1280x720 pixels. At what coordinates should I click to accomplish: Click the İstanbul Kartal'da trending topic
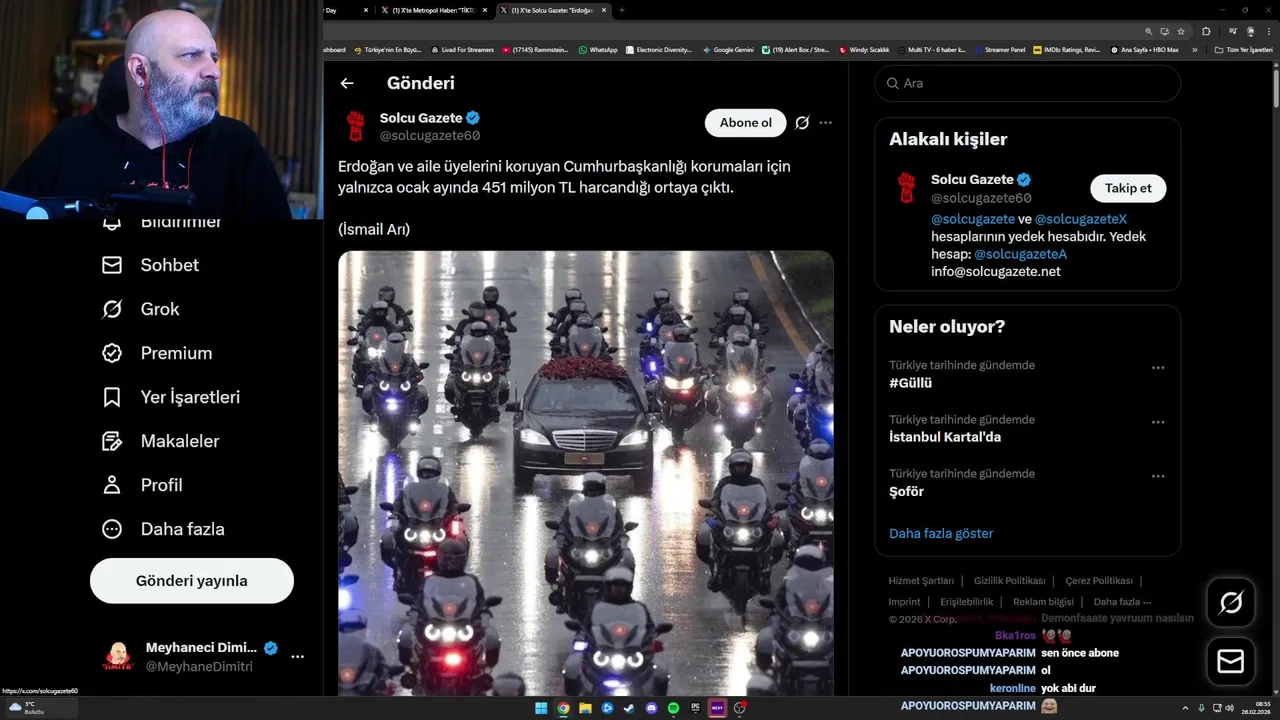(x=945, y=437)
